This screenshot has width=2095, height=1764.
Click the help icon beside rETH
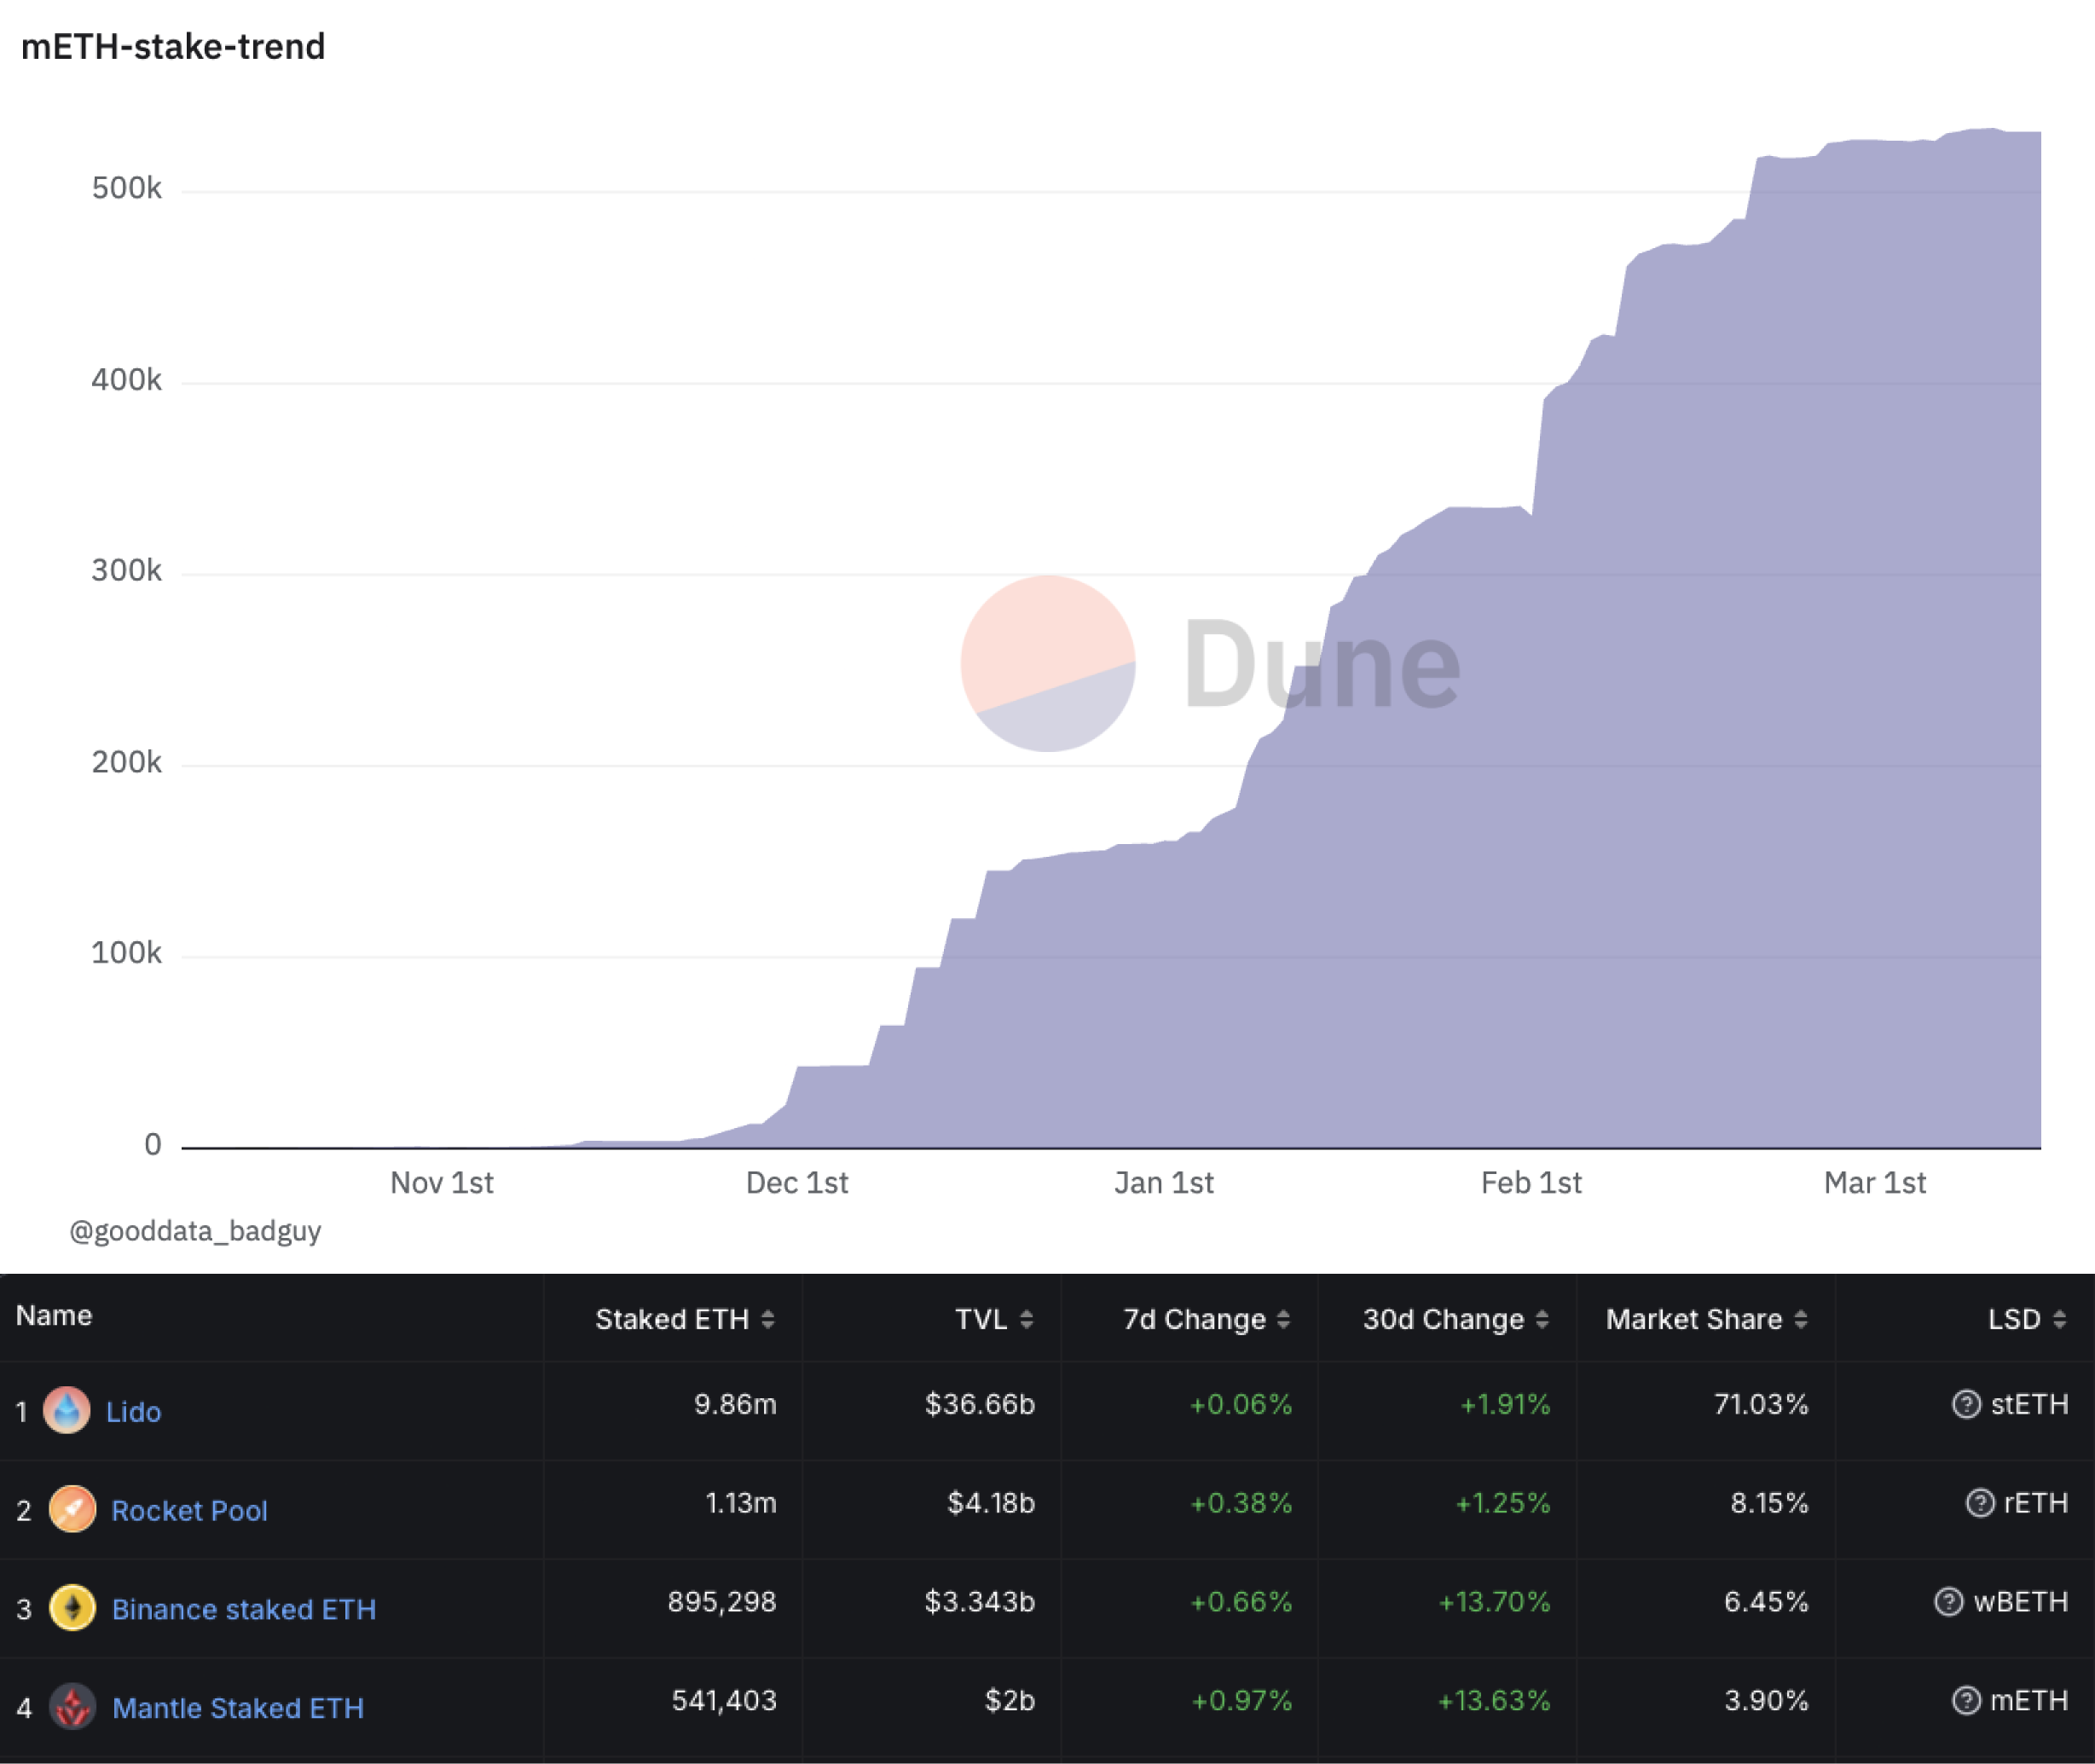tap(1980, 1503)
